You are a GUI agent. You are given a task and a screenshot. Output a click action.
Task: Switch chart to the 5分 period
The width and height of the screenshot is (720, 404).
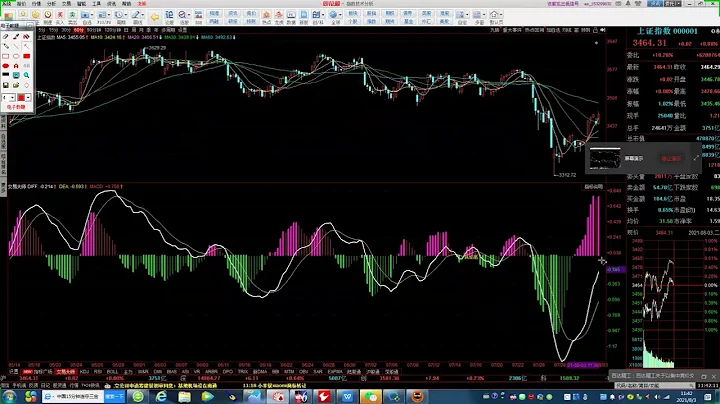point(41,30)
